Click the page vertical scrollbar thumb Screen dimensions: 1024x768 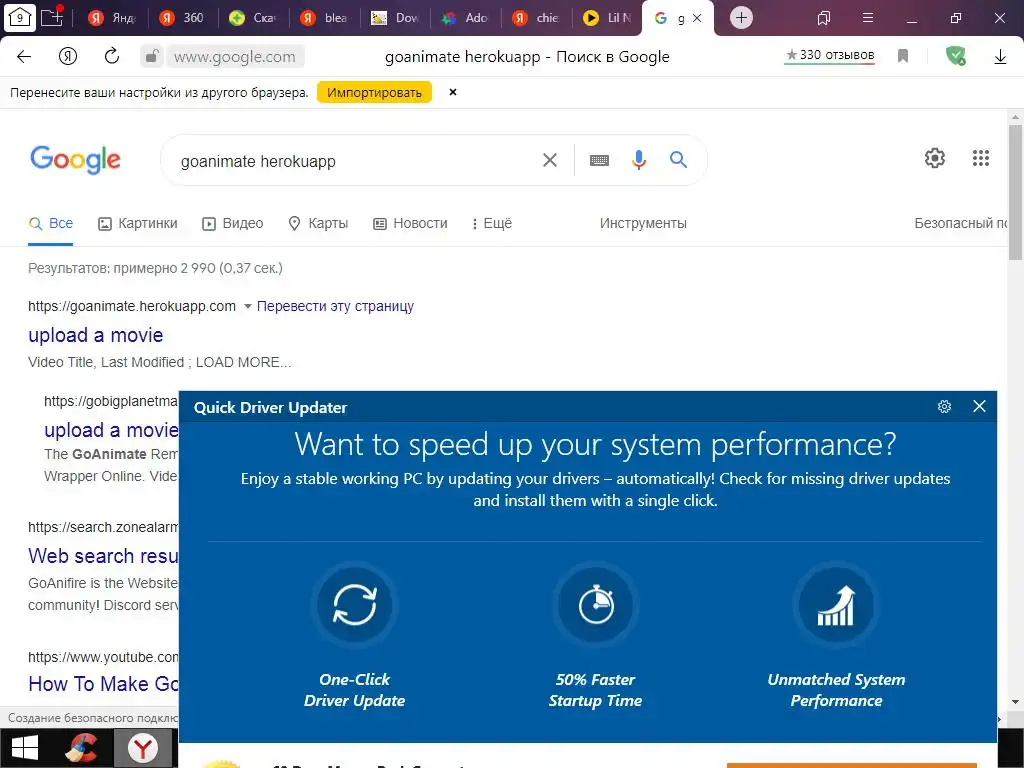[1015, 192]
